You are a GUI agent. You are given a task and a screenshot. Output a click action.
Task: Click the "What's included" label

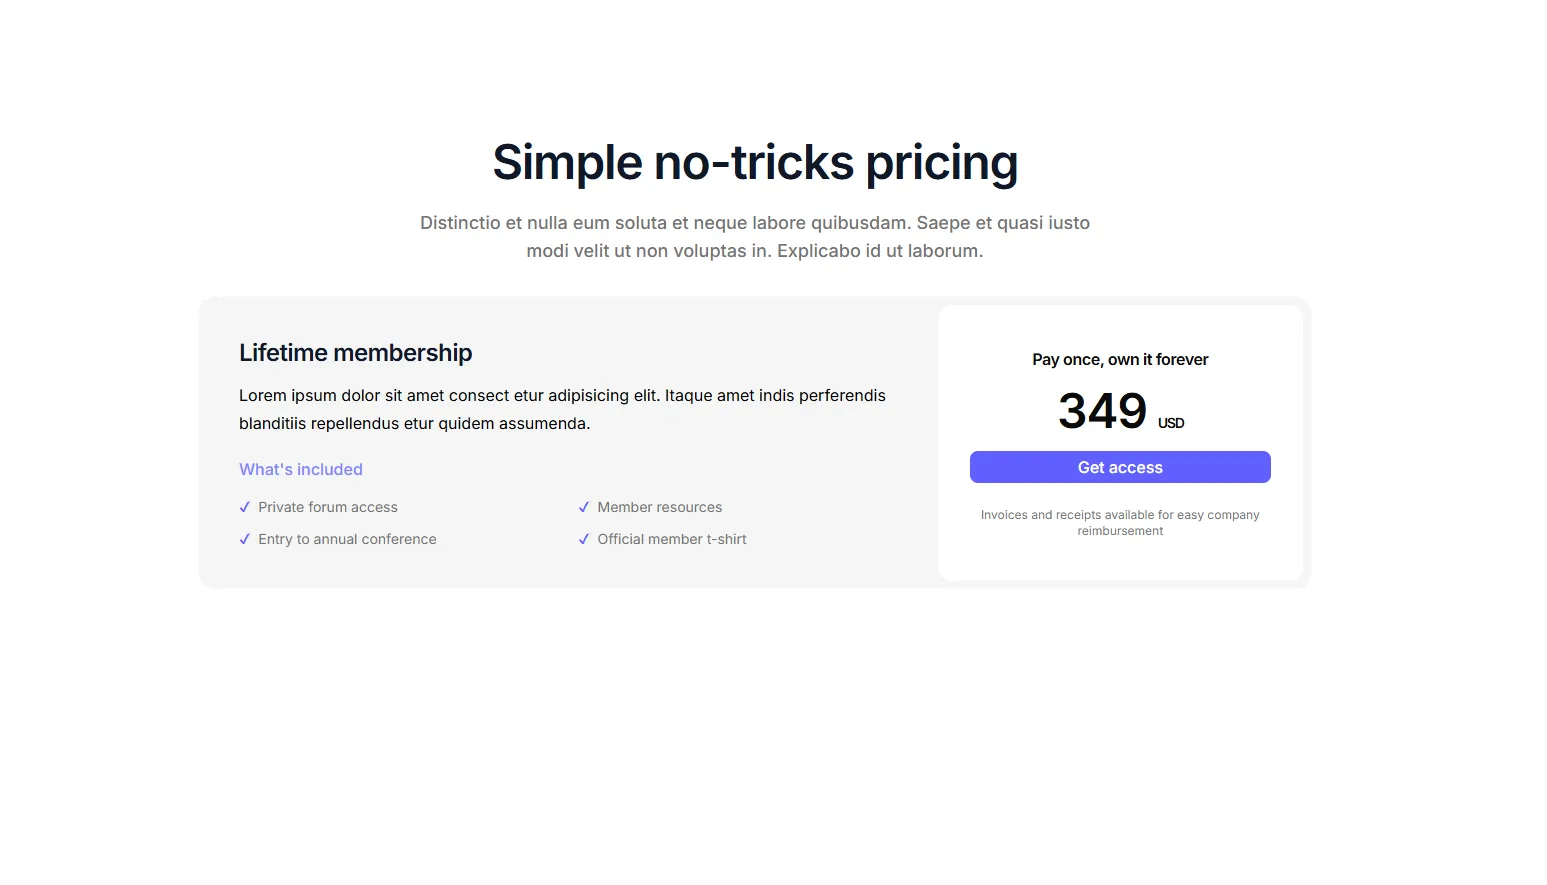tap(301, 469)
